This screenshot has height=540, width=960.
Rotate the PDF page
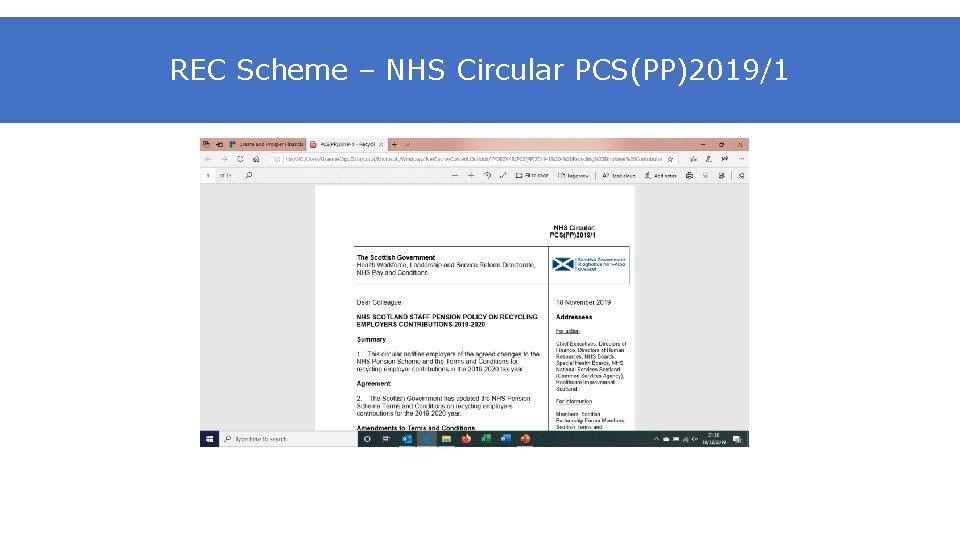click(x=487, y=176)
